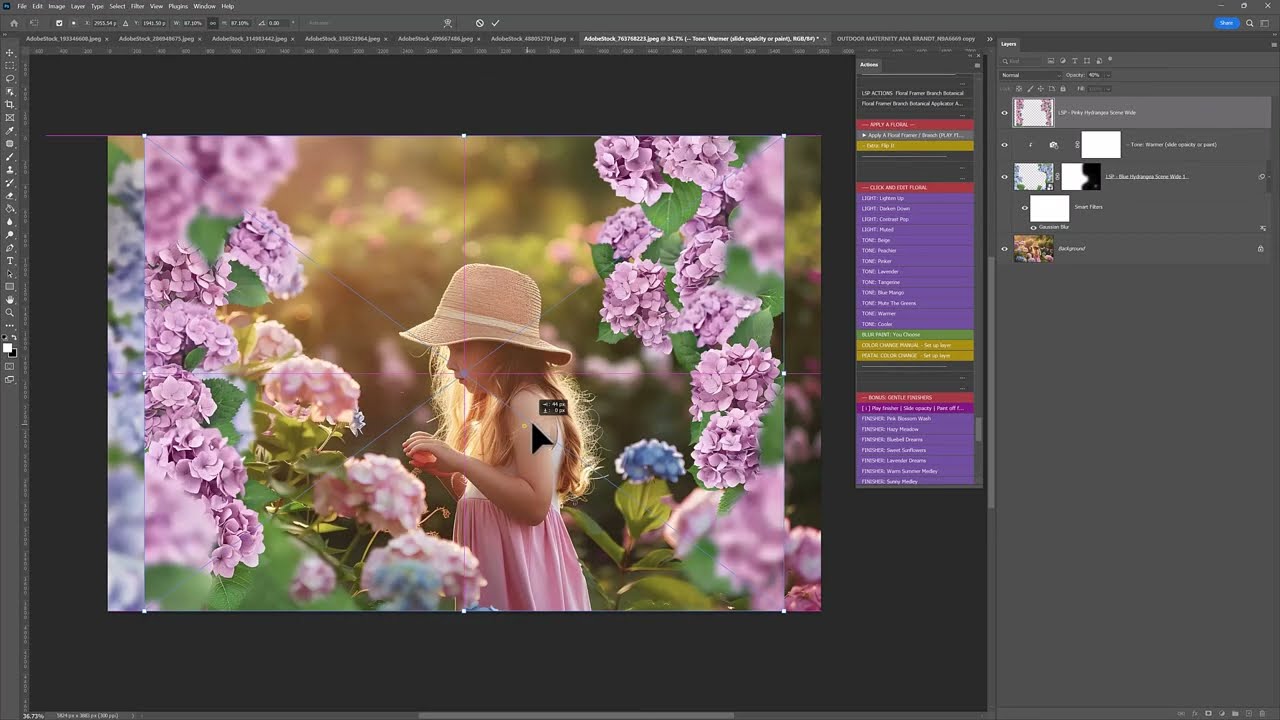Select the Brush tool
Image resolution: width=1280 pixels, height=720 pixels.
10,157
